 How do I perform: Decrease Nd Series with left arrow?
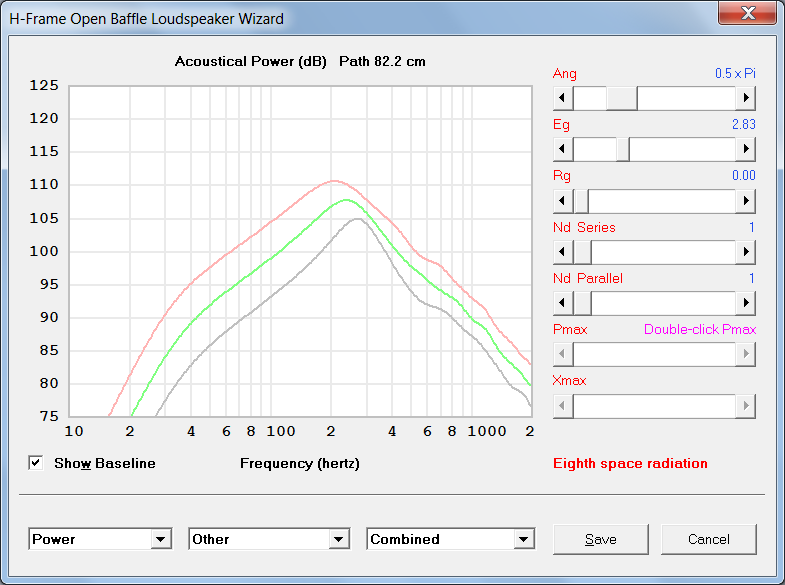[563, 252]
